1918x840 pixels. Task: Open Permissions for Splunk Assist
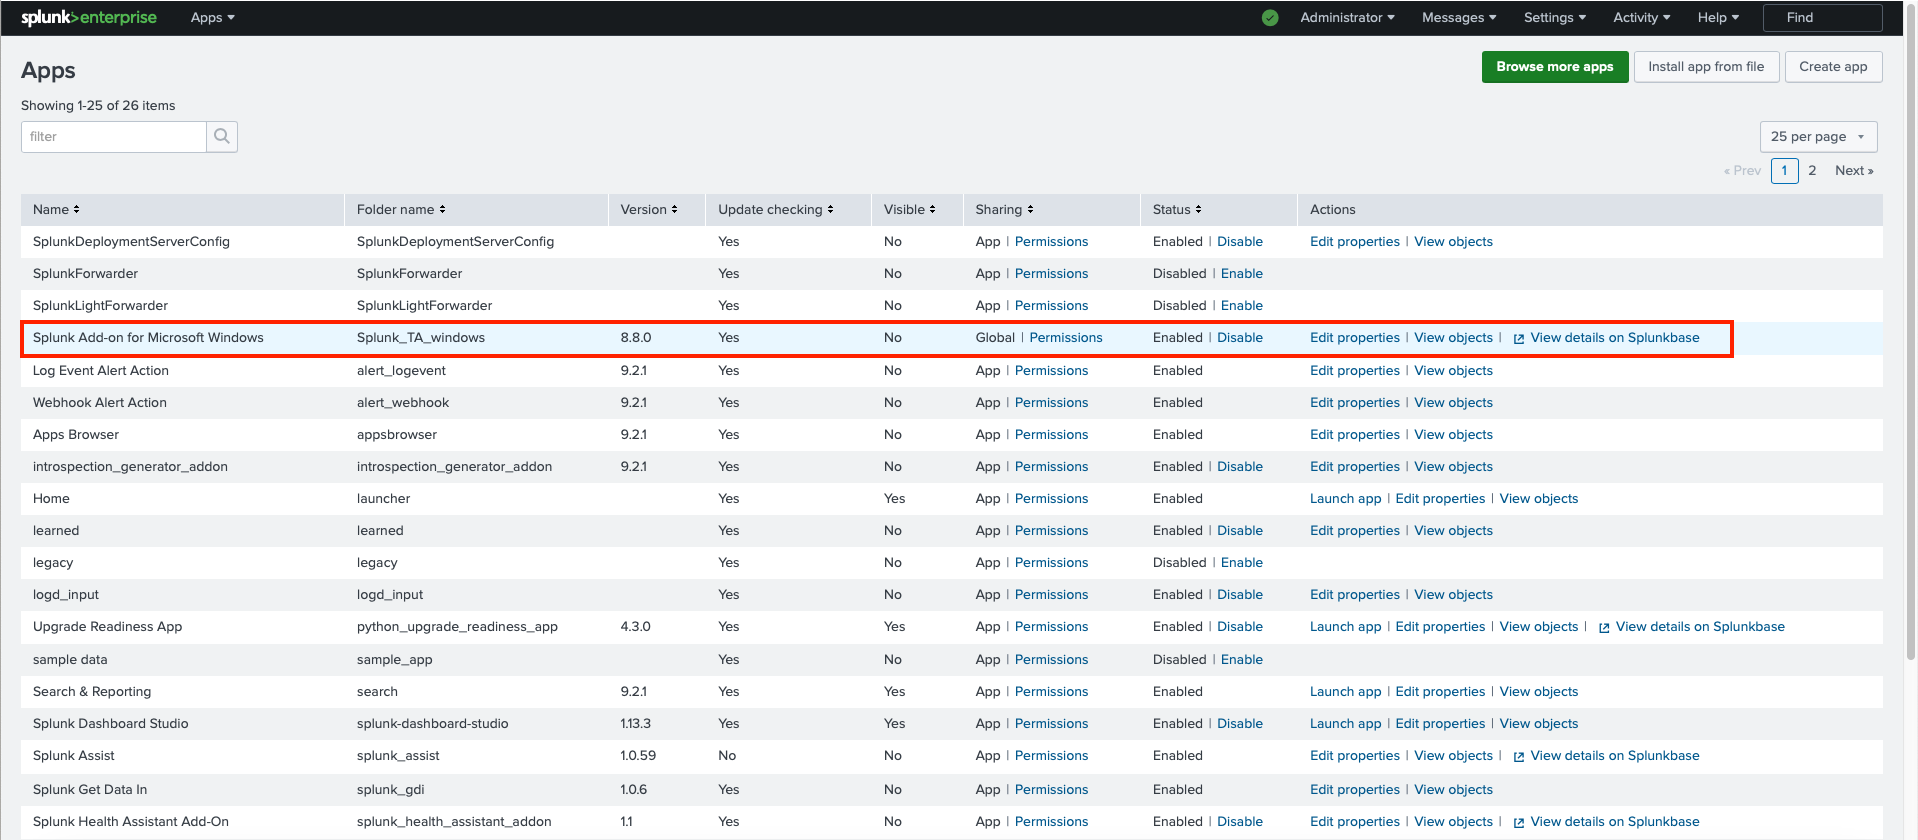[1051, 755]
